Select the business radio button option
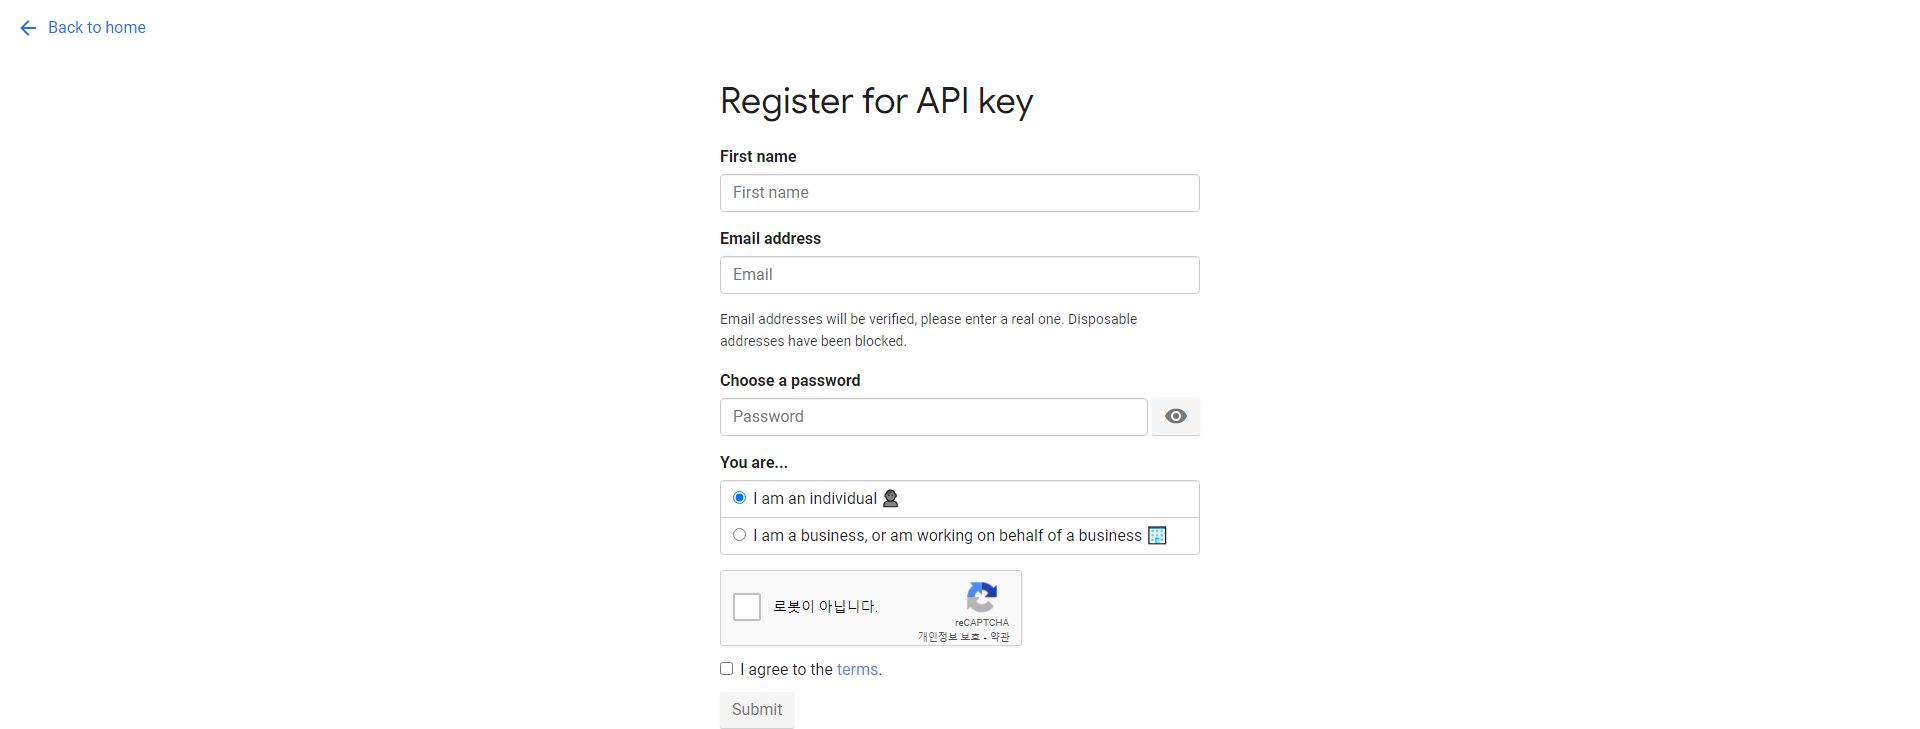The image size is (1920, 729). 740,535
